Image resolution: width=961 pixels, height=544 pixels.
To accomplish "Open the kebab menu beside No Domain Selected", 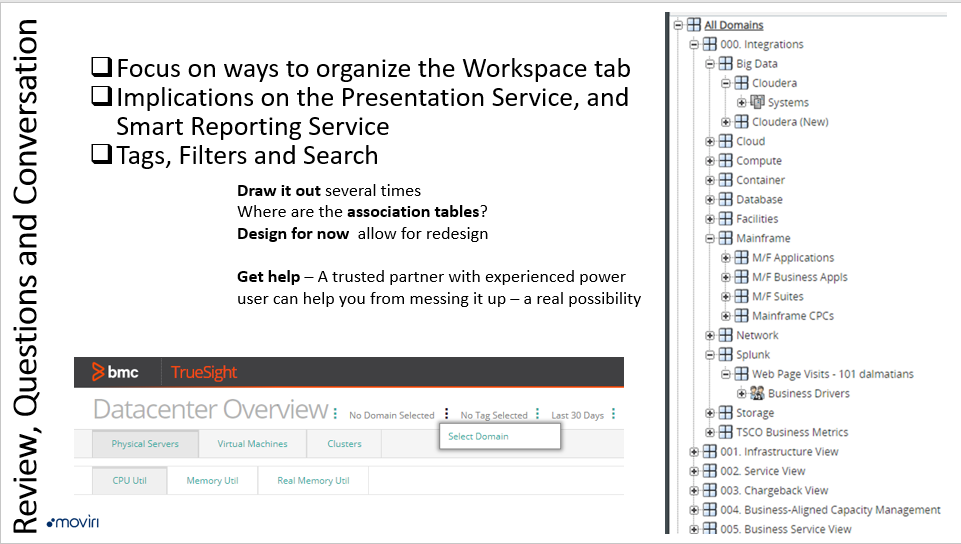I will point(446,415).
